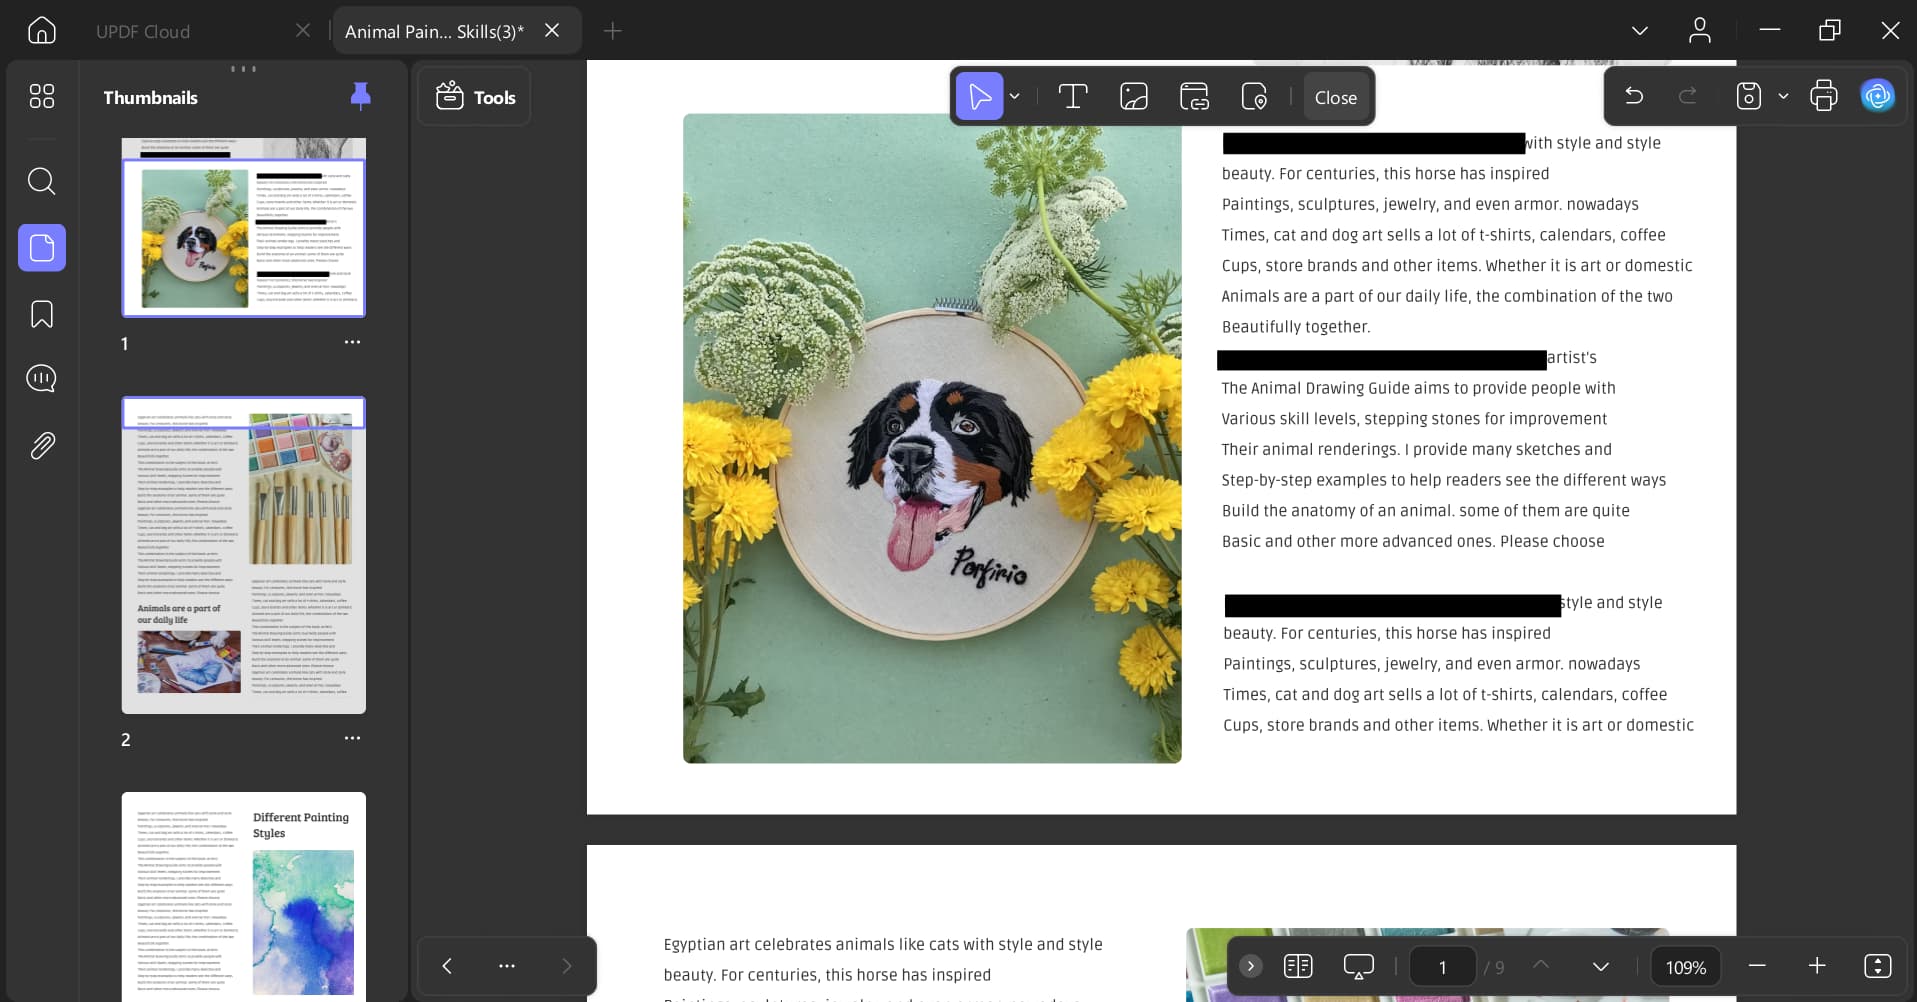The width and height of the screenshot is (1917, 1002).
Task: Click the Link tool icon
Action: click(x=1194, y=97)
